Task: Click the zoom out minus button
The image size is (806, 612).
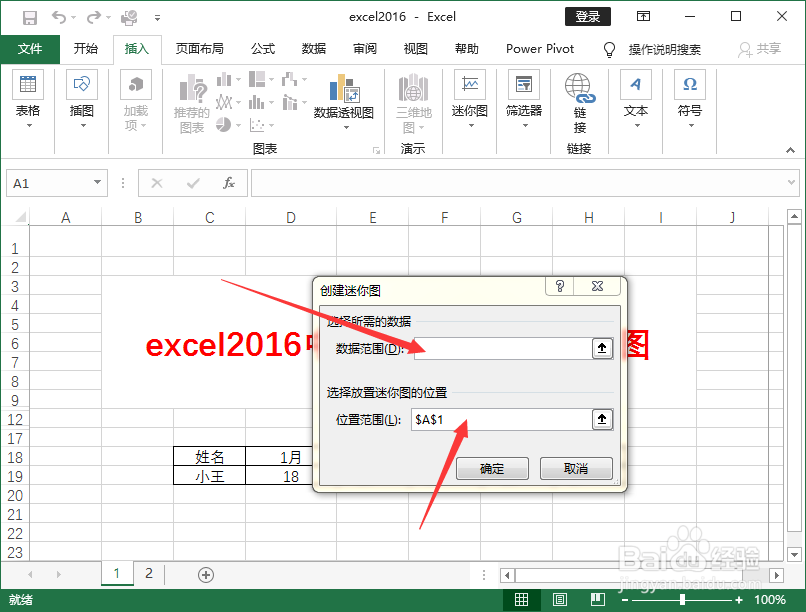Action: click(x=625, y=600)
